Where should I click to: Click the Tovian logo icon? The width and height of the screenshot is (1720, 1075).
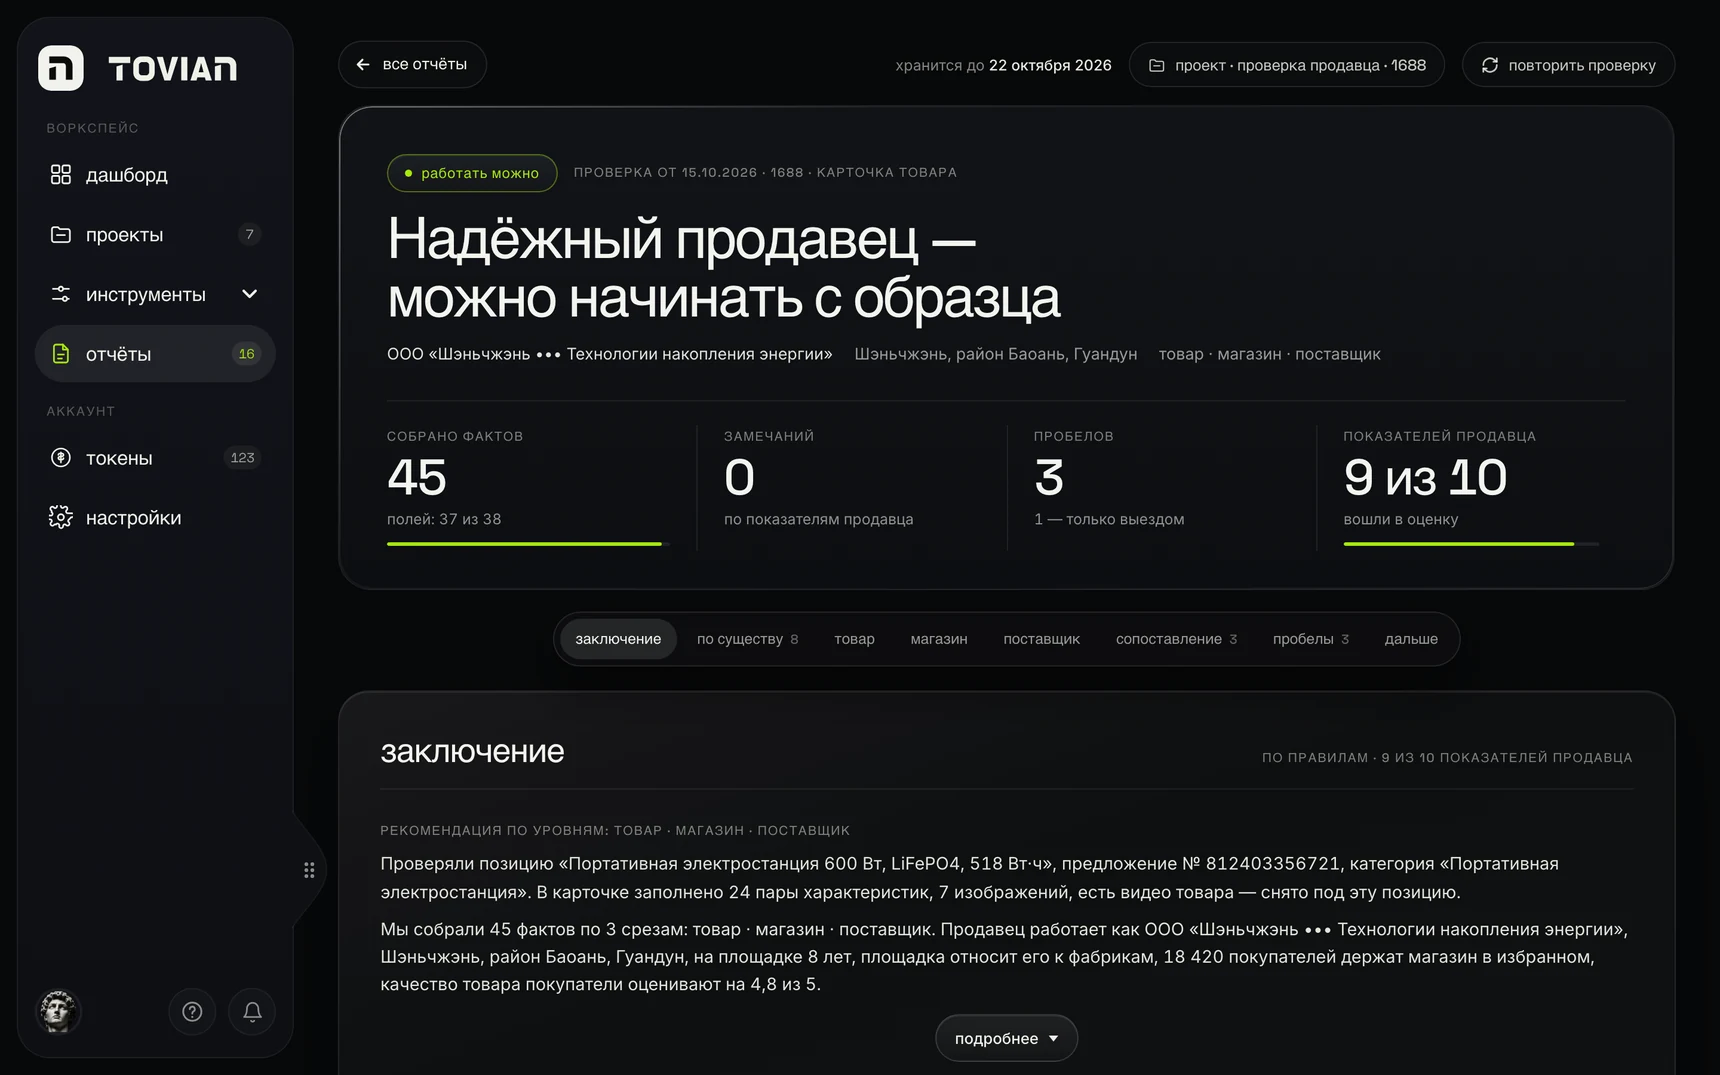(61, 68)
